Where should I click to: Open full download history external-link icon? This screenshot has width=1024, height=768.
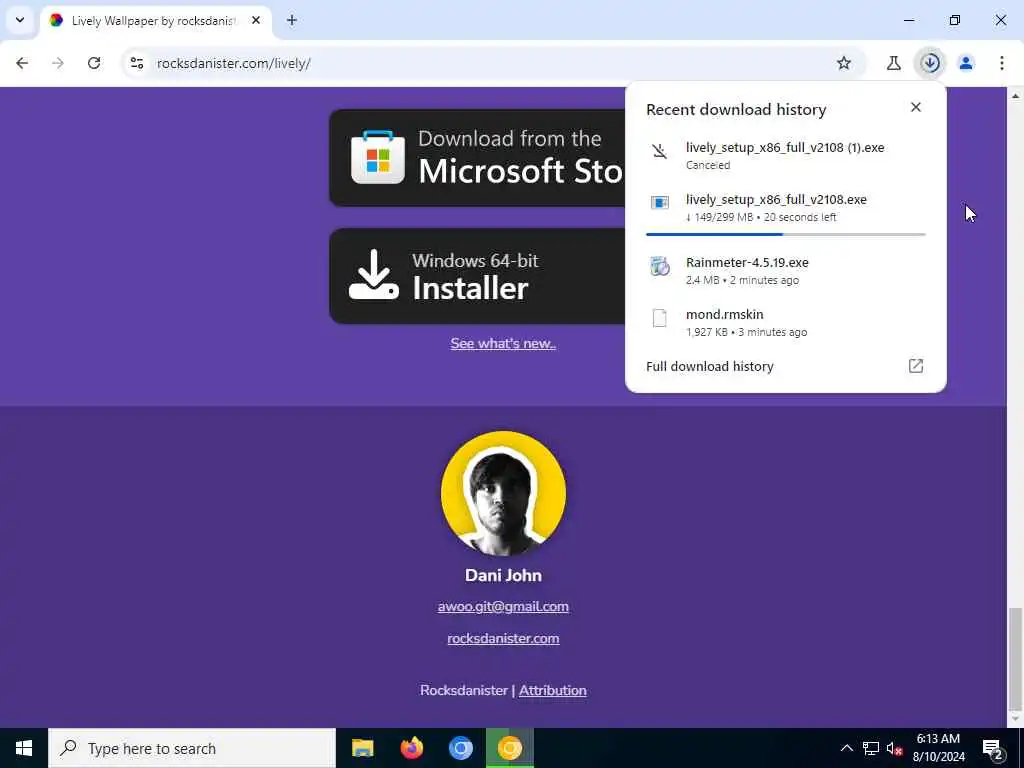pos(916,366)
